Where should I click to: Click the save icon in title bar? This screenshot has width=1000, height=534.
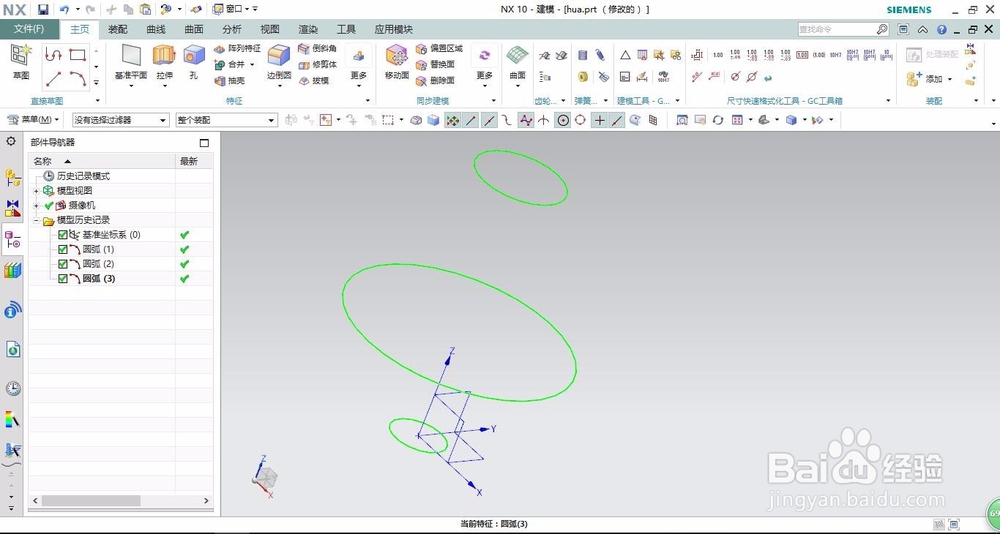click(x=43, y=10)
